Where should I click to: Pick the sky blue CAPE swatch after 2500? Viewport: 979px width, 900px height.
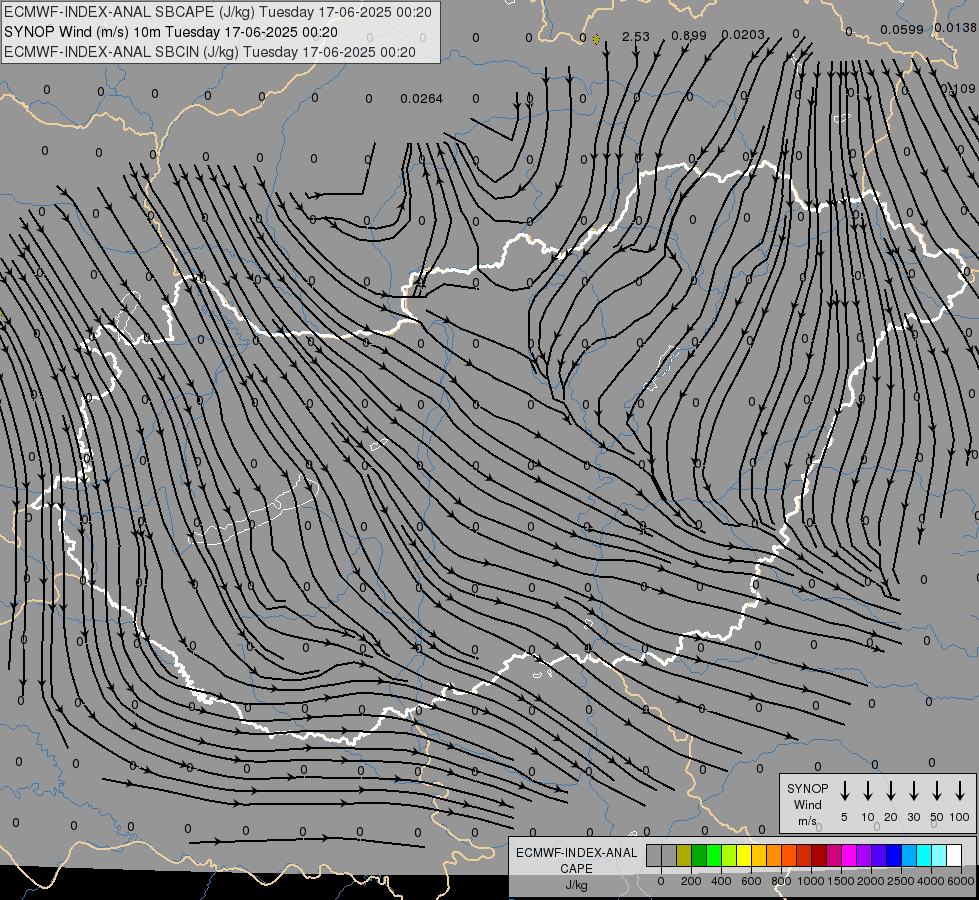(x=908, y=855)
